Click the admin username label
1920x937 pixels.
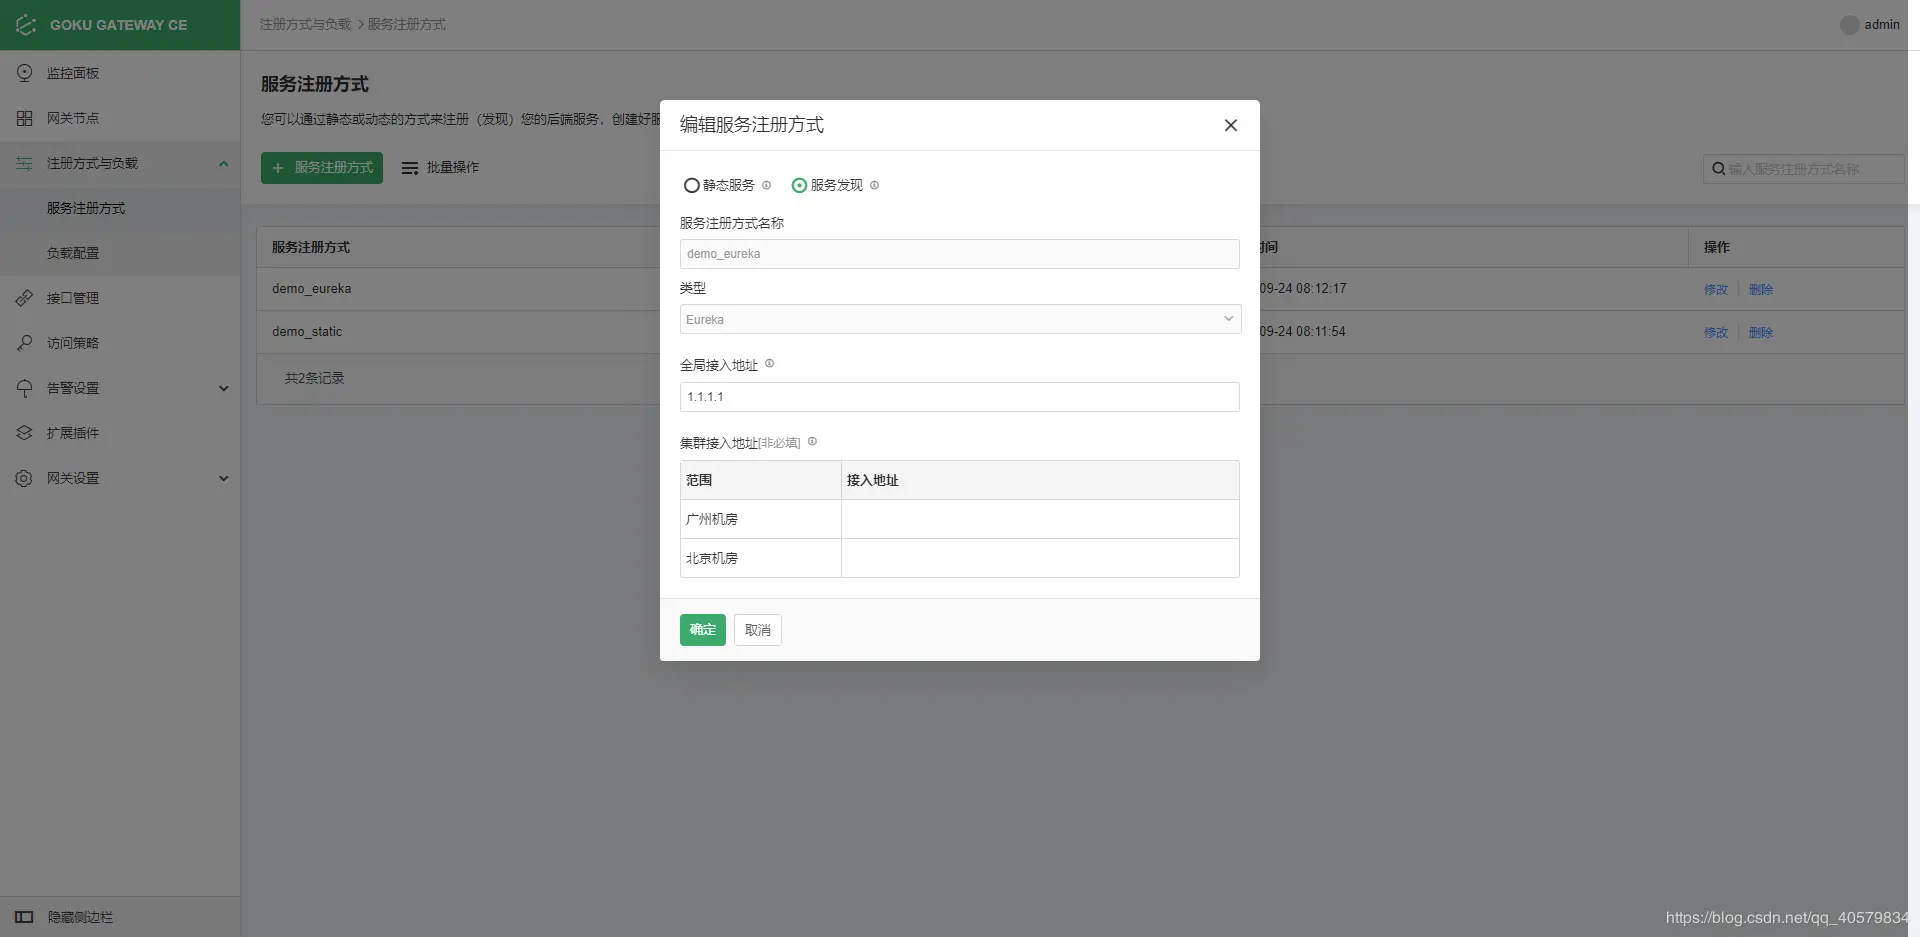click(1882, 25)
